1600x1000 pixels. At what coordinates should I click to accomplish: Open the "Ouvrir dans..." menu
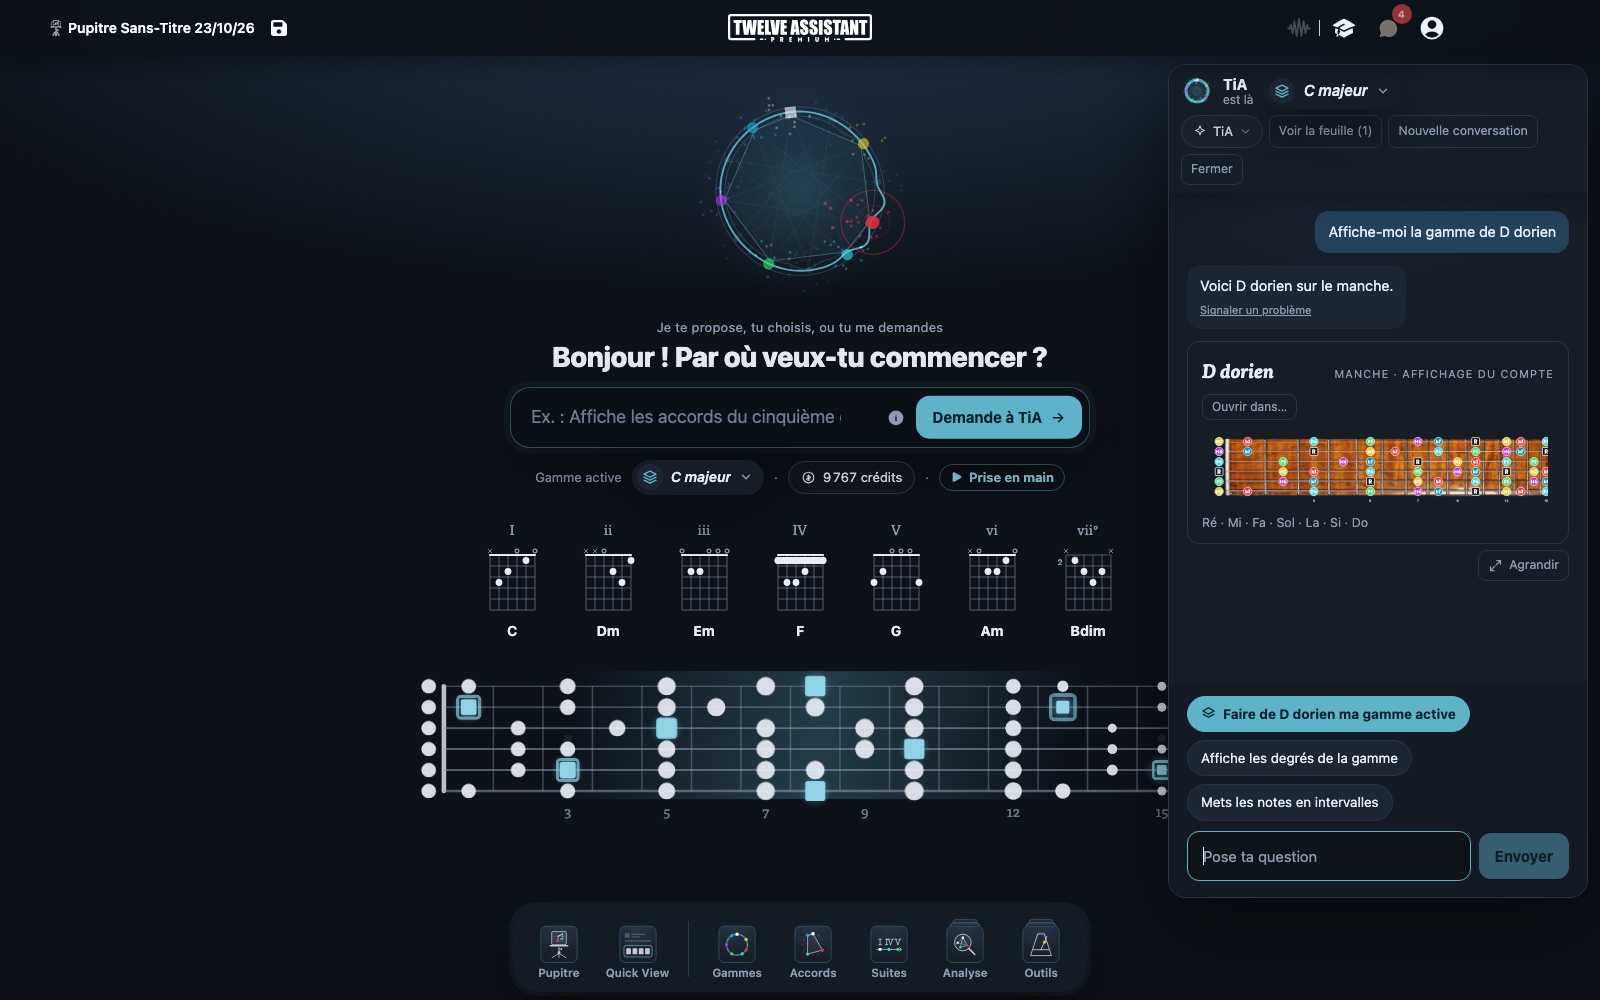click(1249, 407)
